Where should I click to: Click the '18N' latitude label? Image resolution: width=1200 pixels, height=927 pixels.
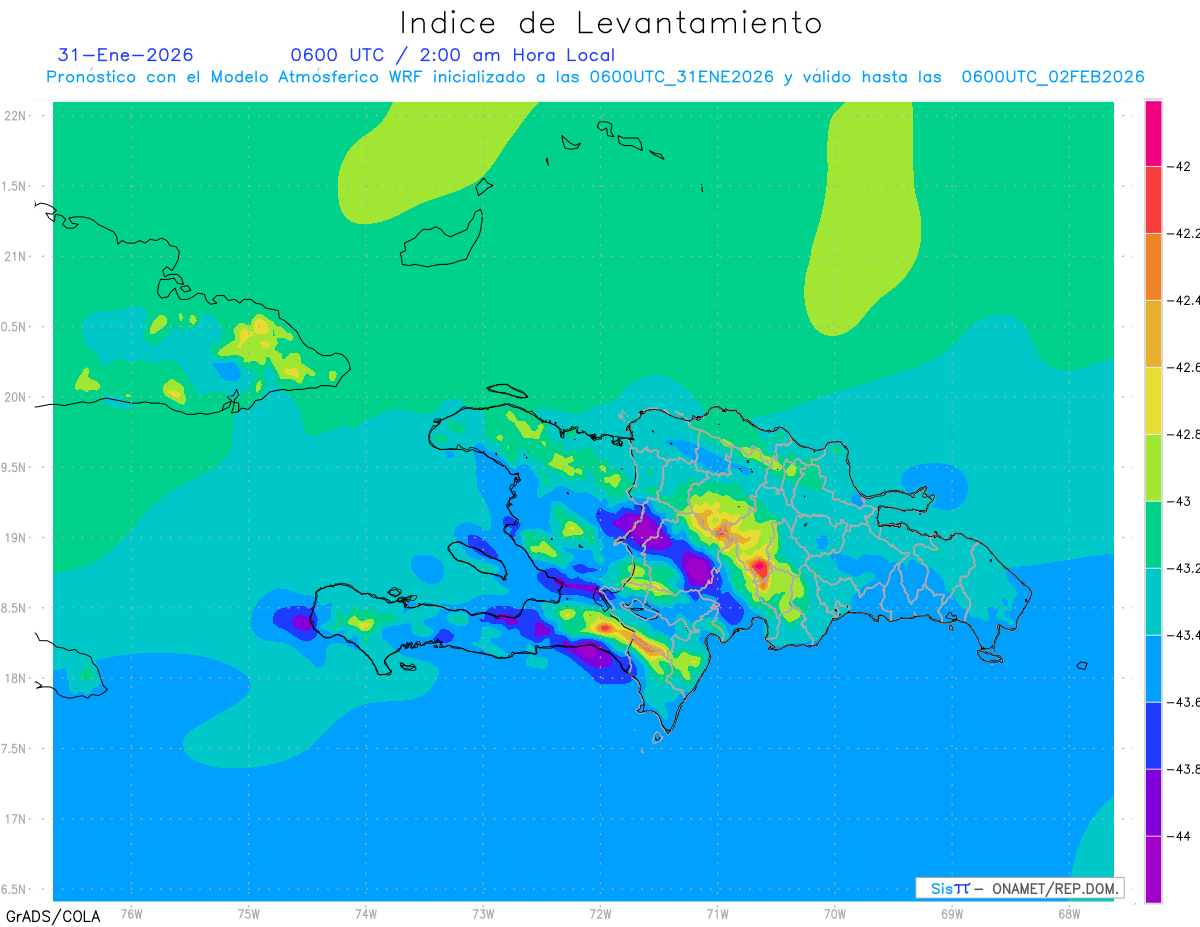pos(17,678)
